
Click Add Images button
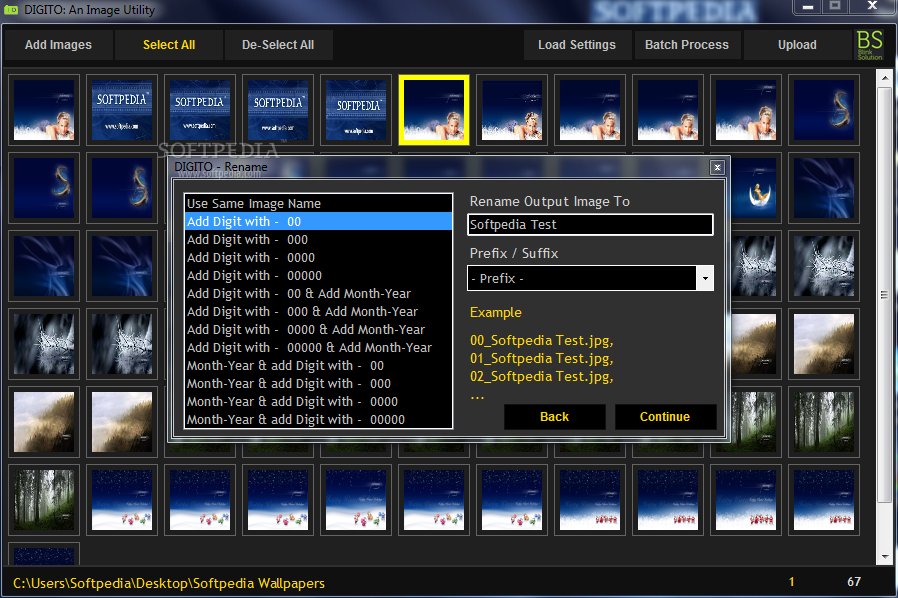[x=58, y=45]
